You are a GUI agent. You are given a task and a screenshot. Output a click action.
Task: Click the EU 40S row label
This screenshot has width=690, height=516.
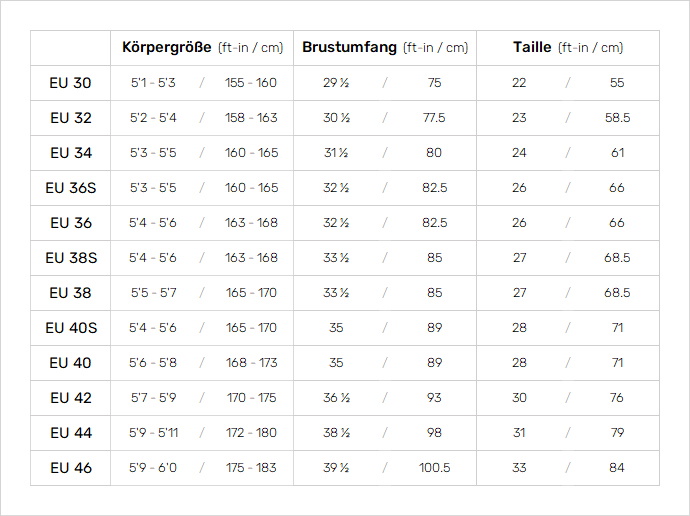70,328
